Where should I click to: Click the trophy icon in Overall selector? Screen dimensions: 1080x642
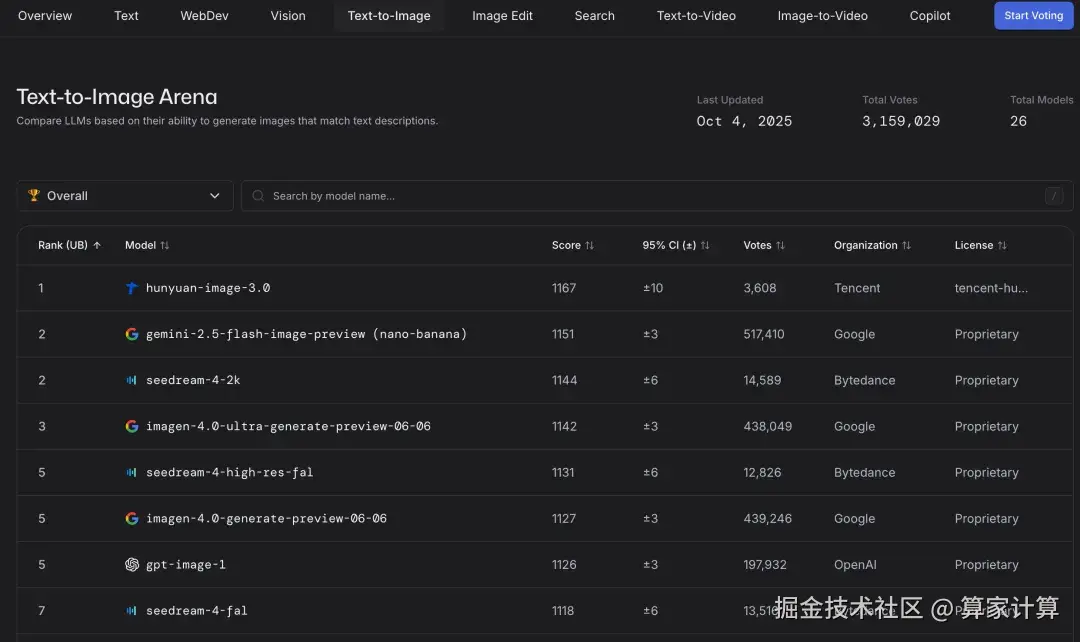pyautogui.click(x=33, y=196)
